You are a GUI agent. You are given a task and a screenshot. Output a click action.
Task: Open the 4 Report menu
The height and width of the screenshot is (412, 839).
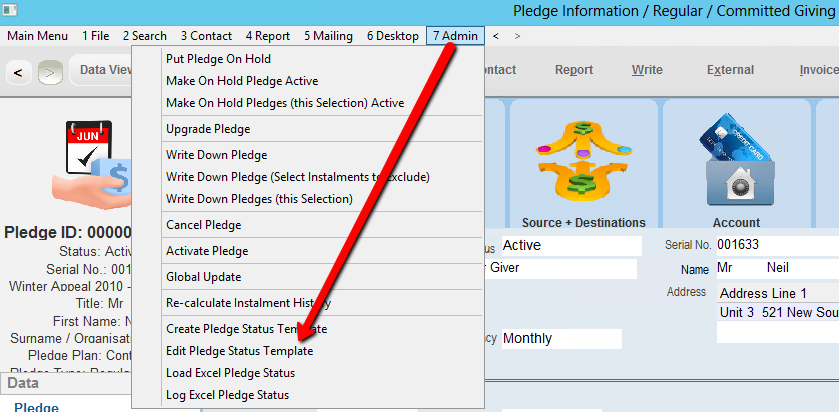click(268, 36)
